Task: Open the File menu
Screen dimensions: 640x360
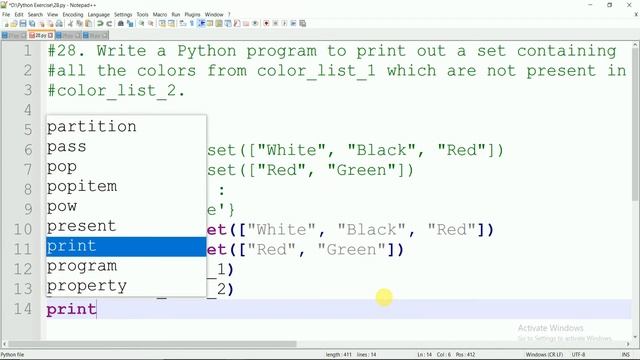Action: (x=6, y=14)
